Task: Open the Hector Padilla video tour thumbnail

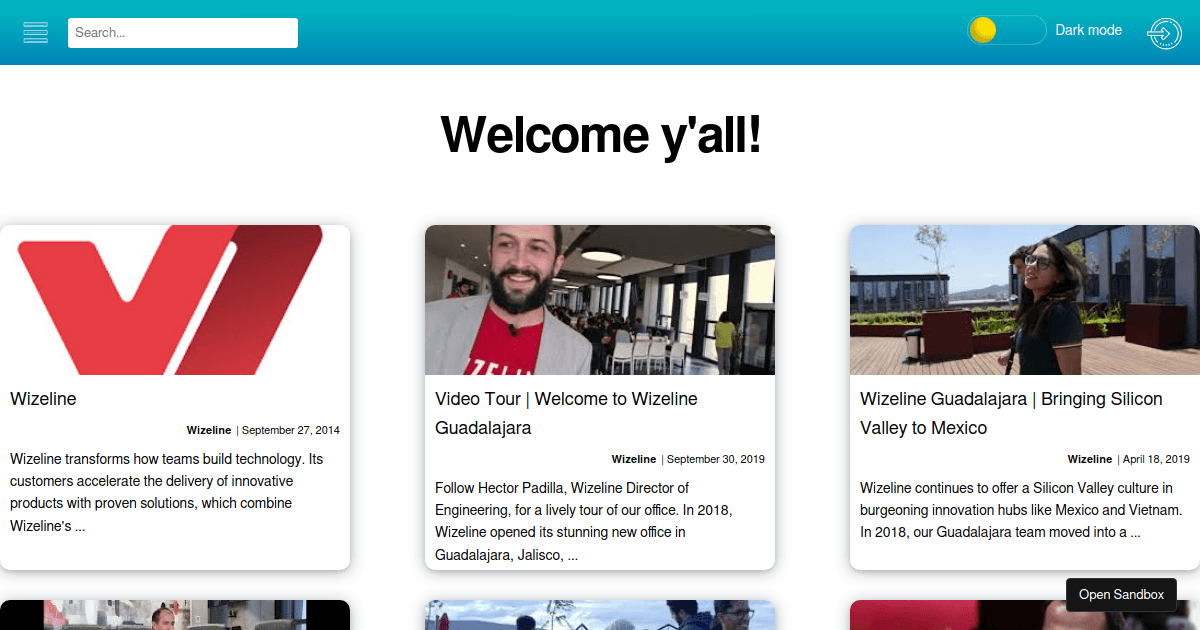Action: [x=600, y=300]
